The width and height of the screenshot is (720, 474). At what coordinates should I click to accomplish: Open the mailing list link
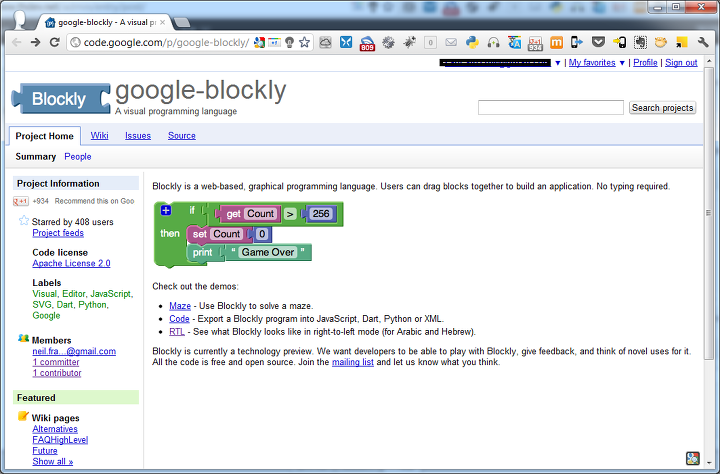pos(353,362)
